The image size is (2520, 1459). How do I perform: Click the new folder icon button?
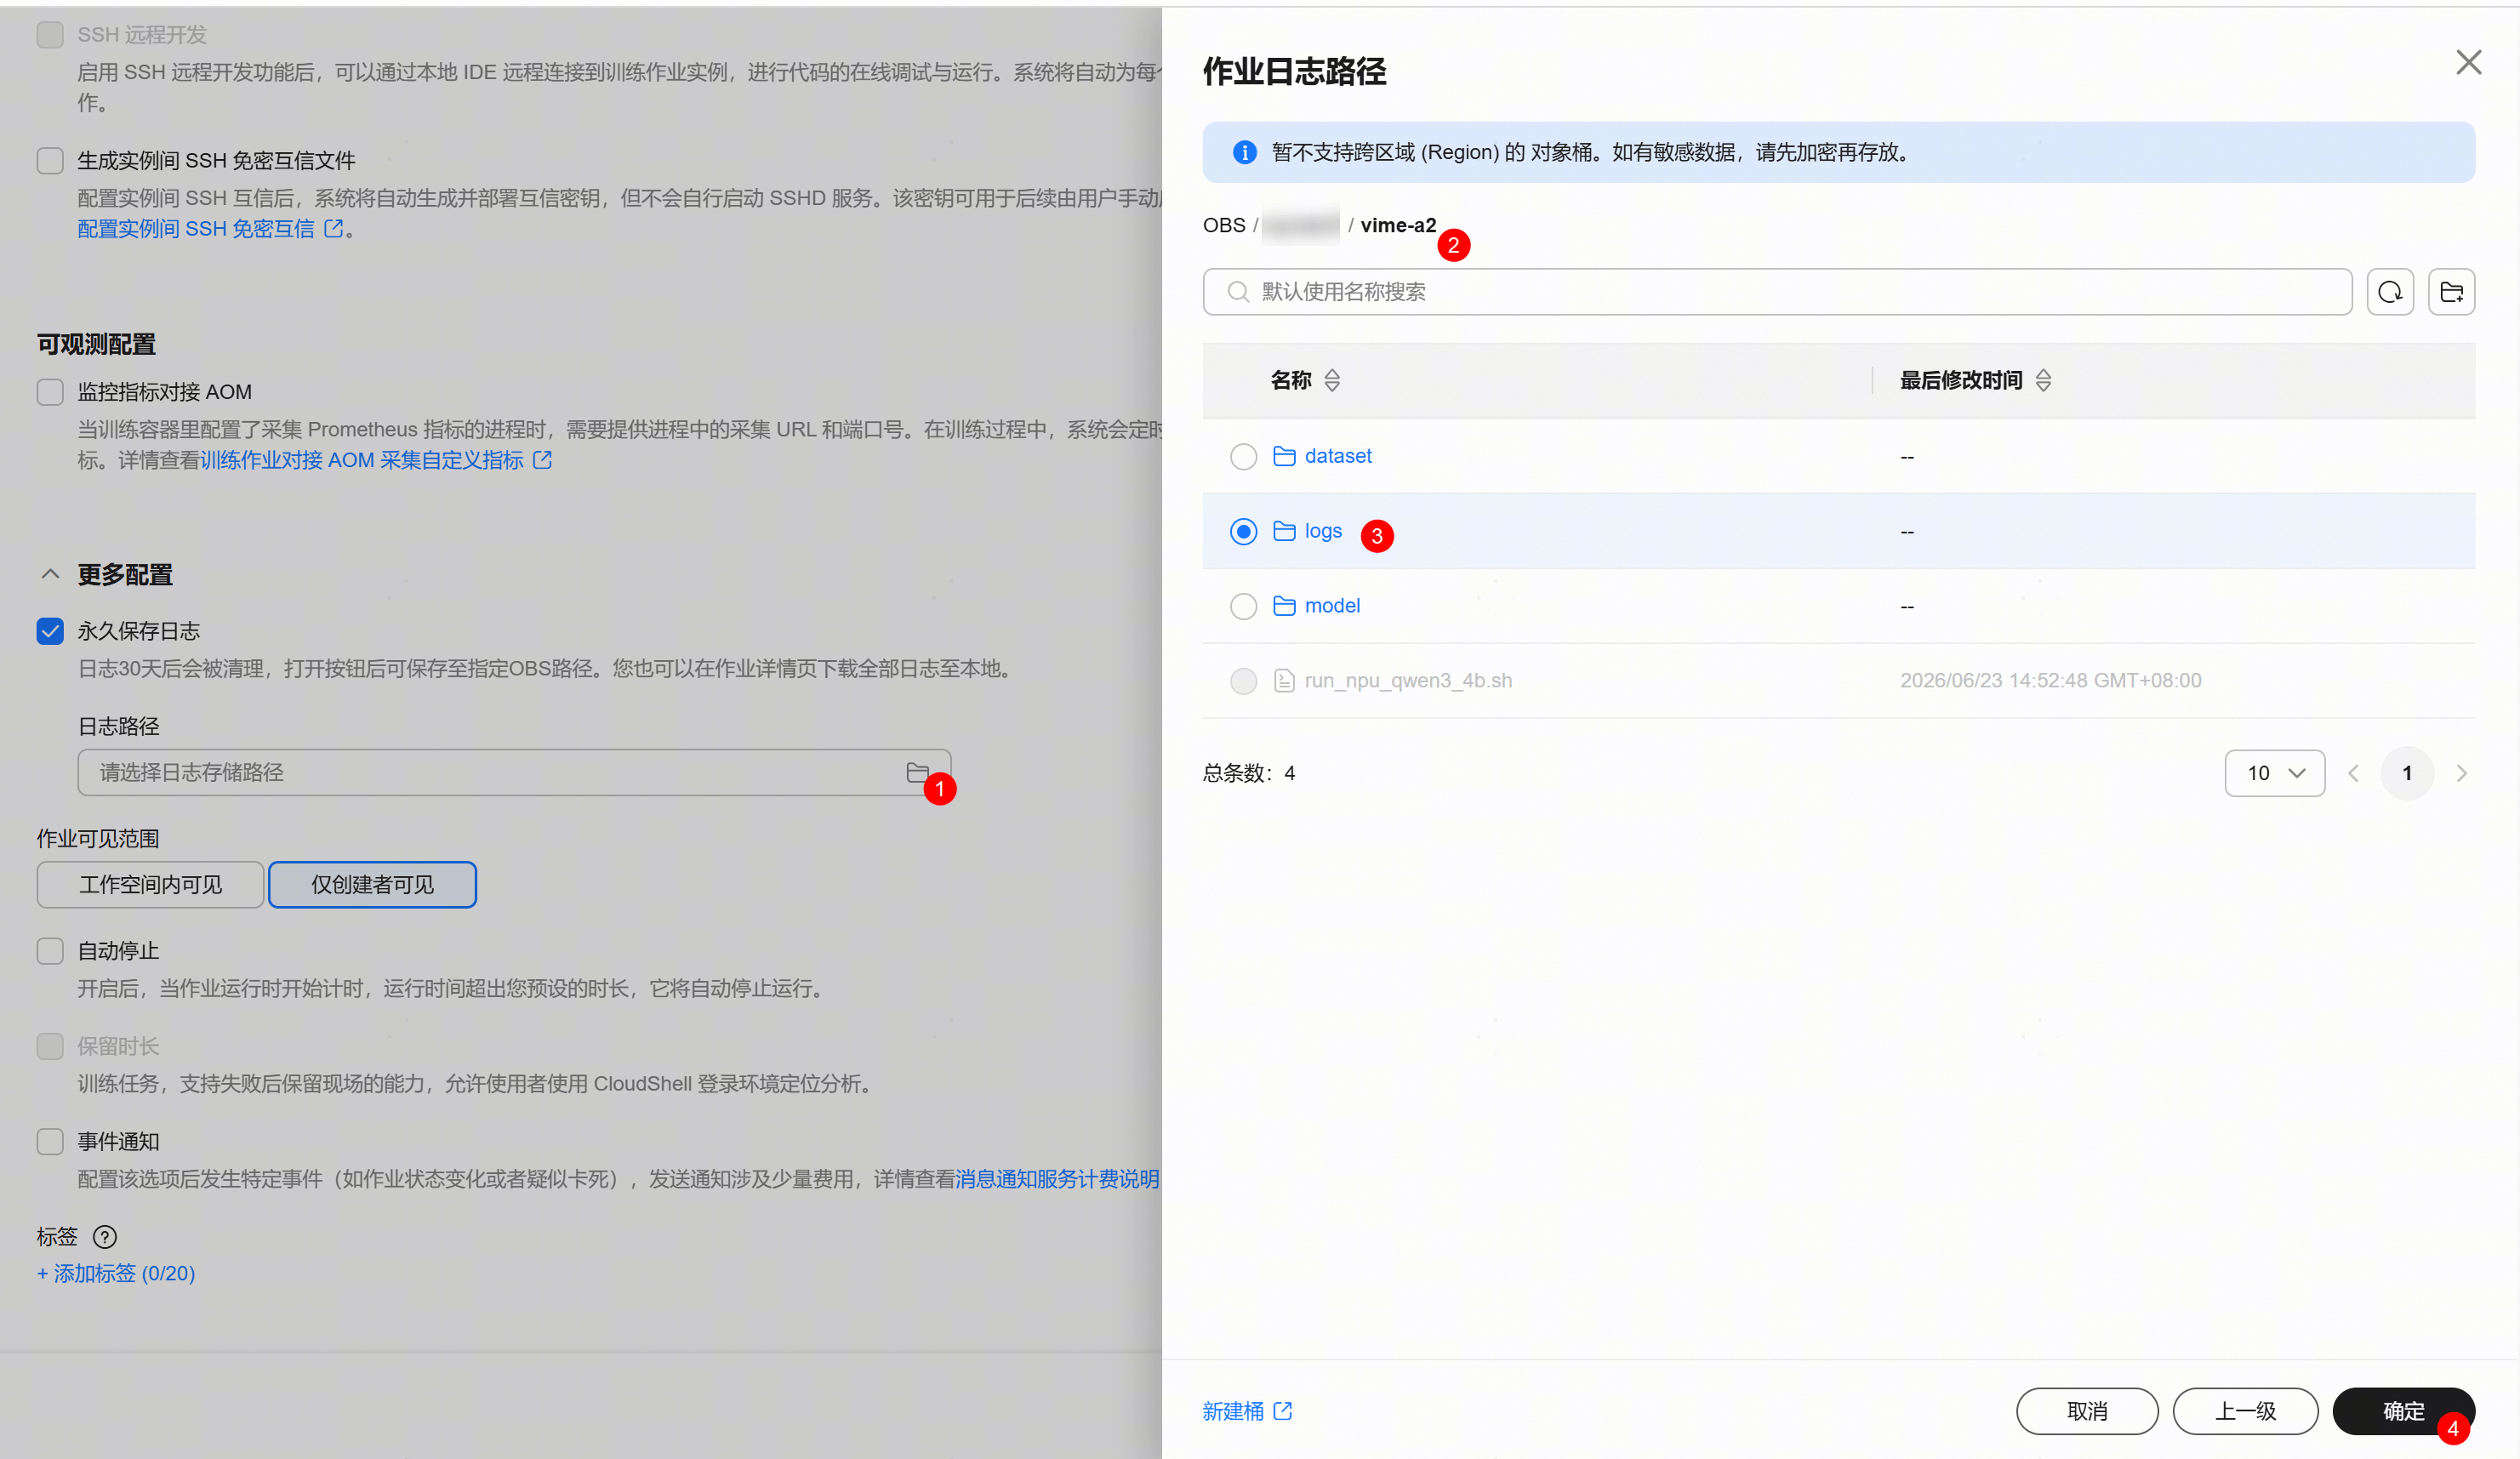click(x=2451, y=292)
